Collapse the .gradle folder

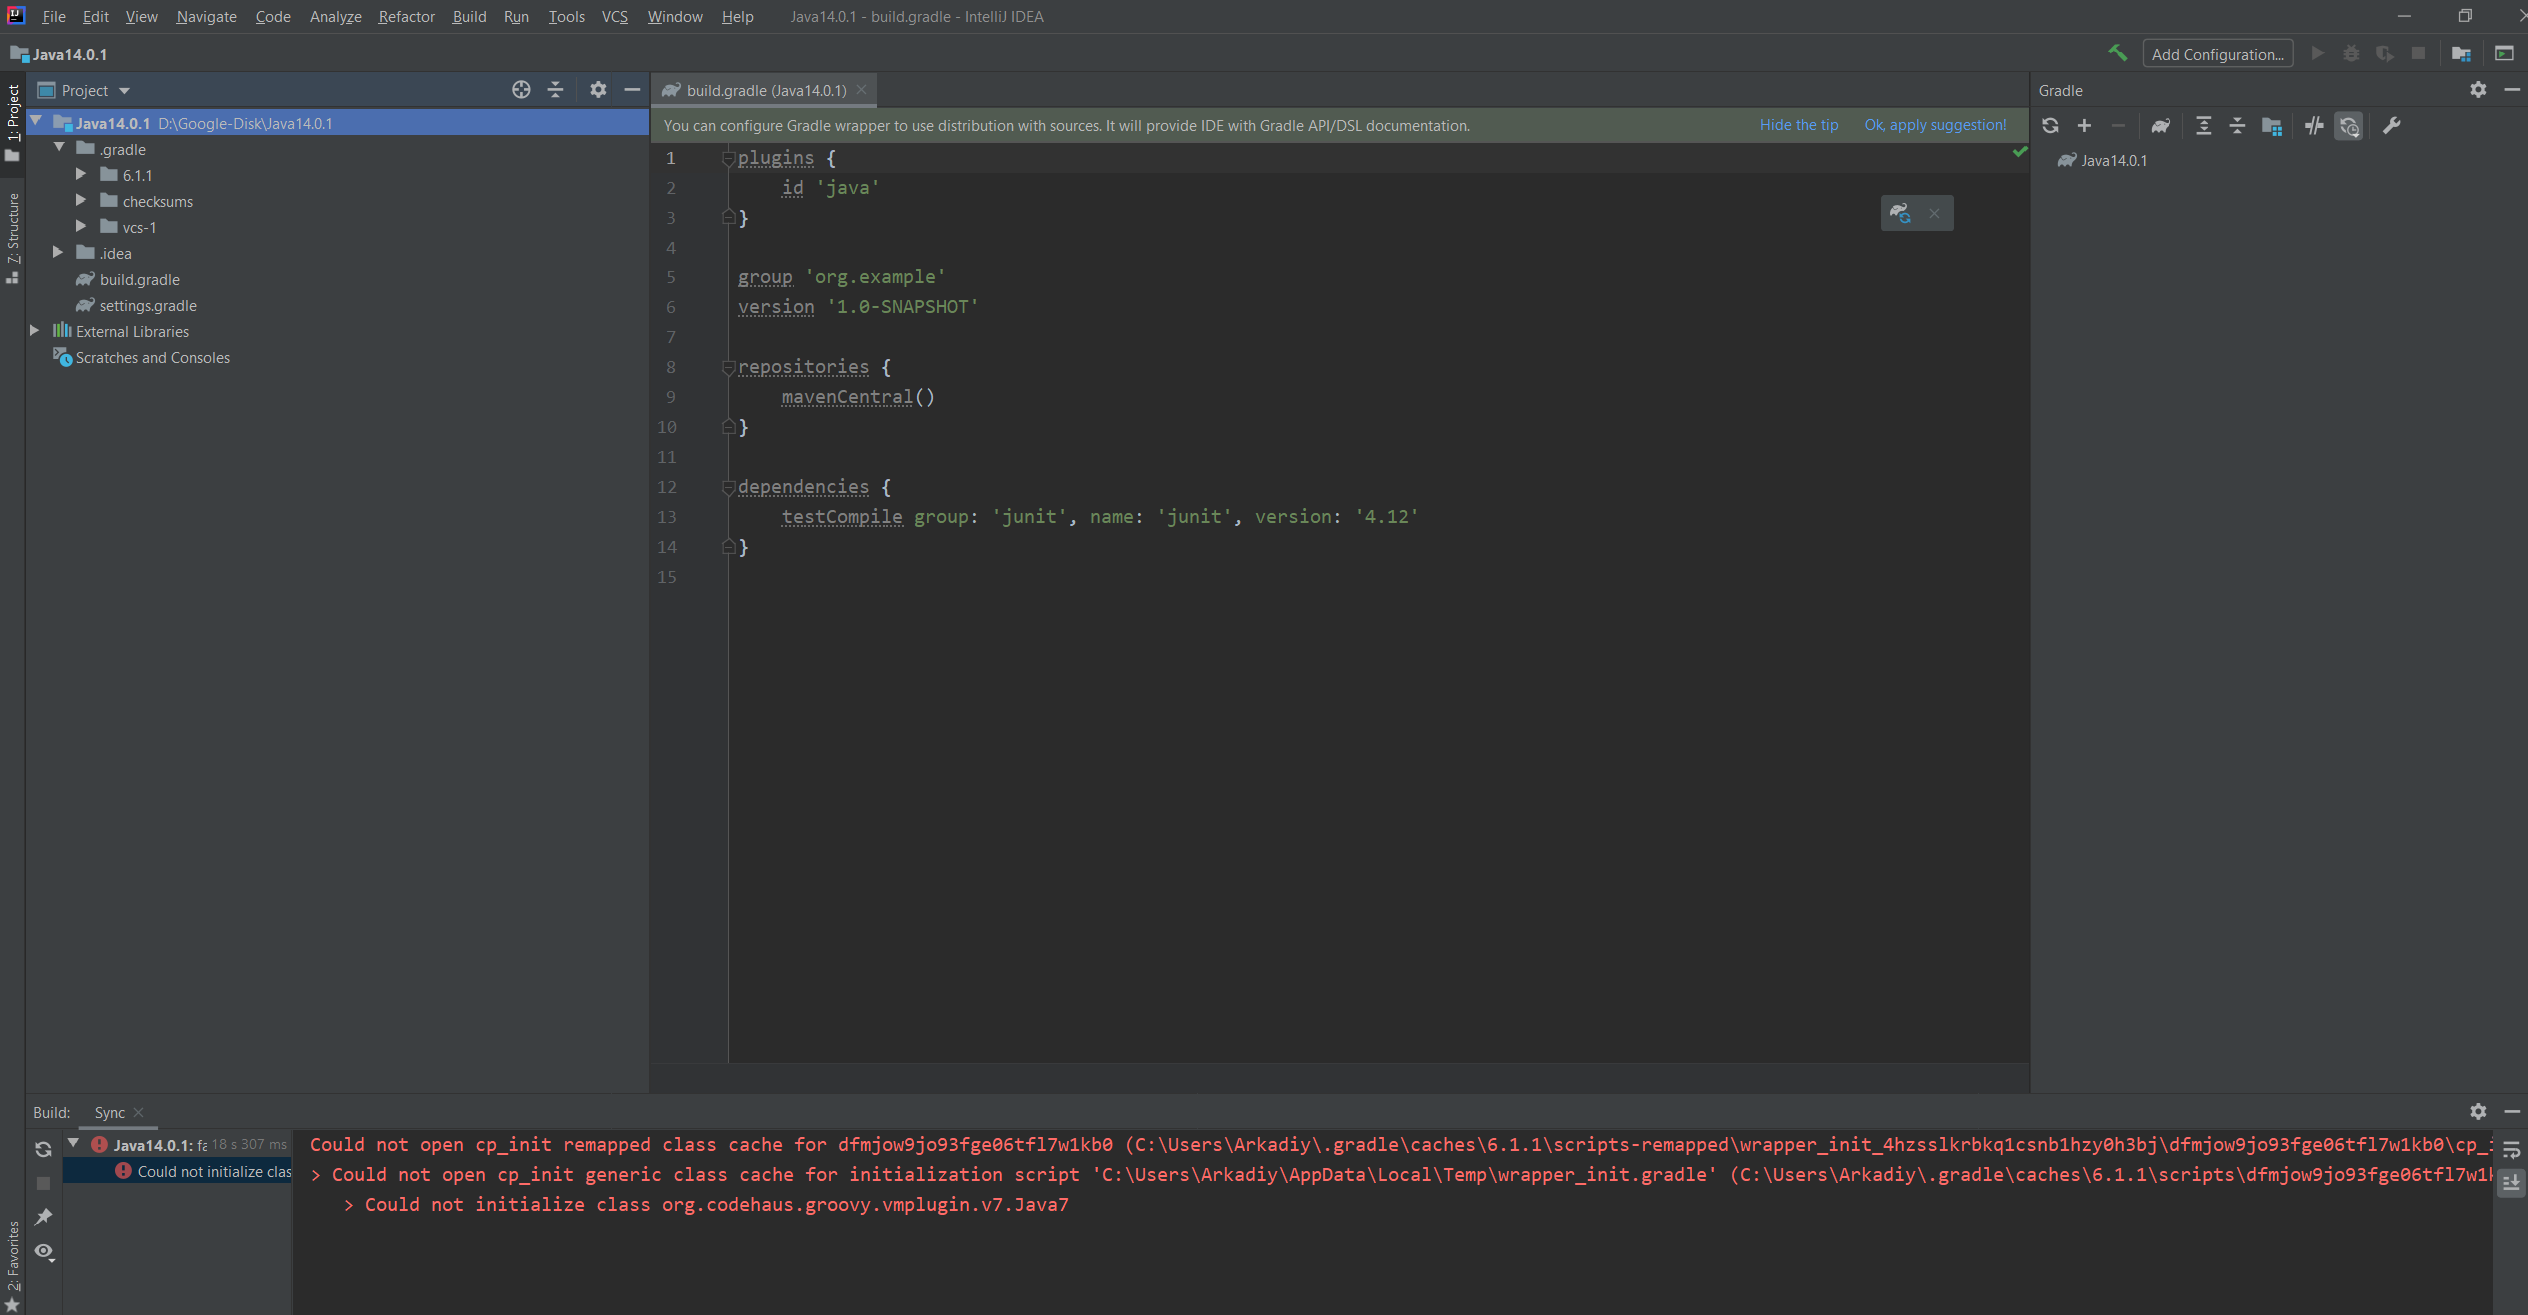pos(59,148)
